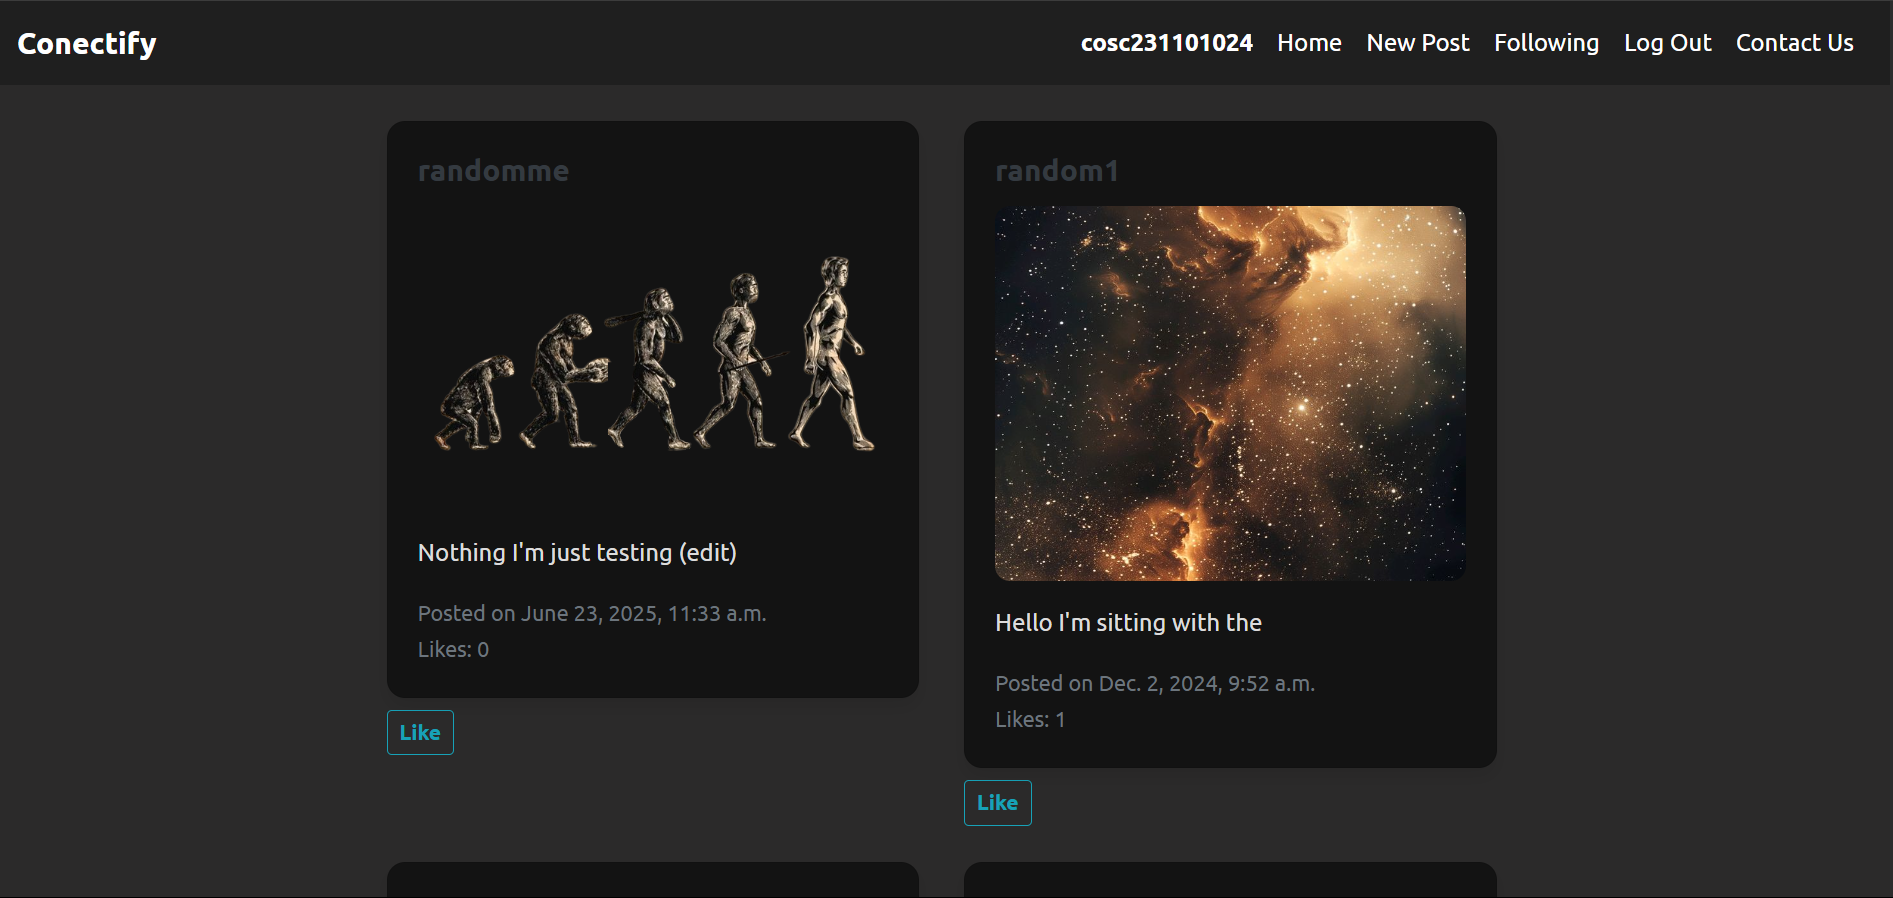Viewport: 1893px width, 898px height.
Task: Open the Contact Us page
Action: [1794, 43]
